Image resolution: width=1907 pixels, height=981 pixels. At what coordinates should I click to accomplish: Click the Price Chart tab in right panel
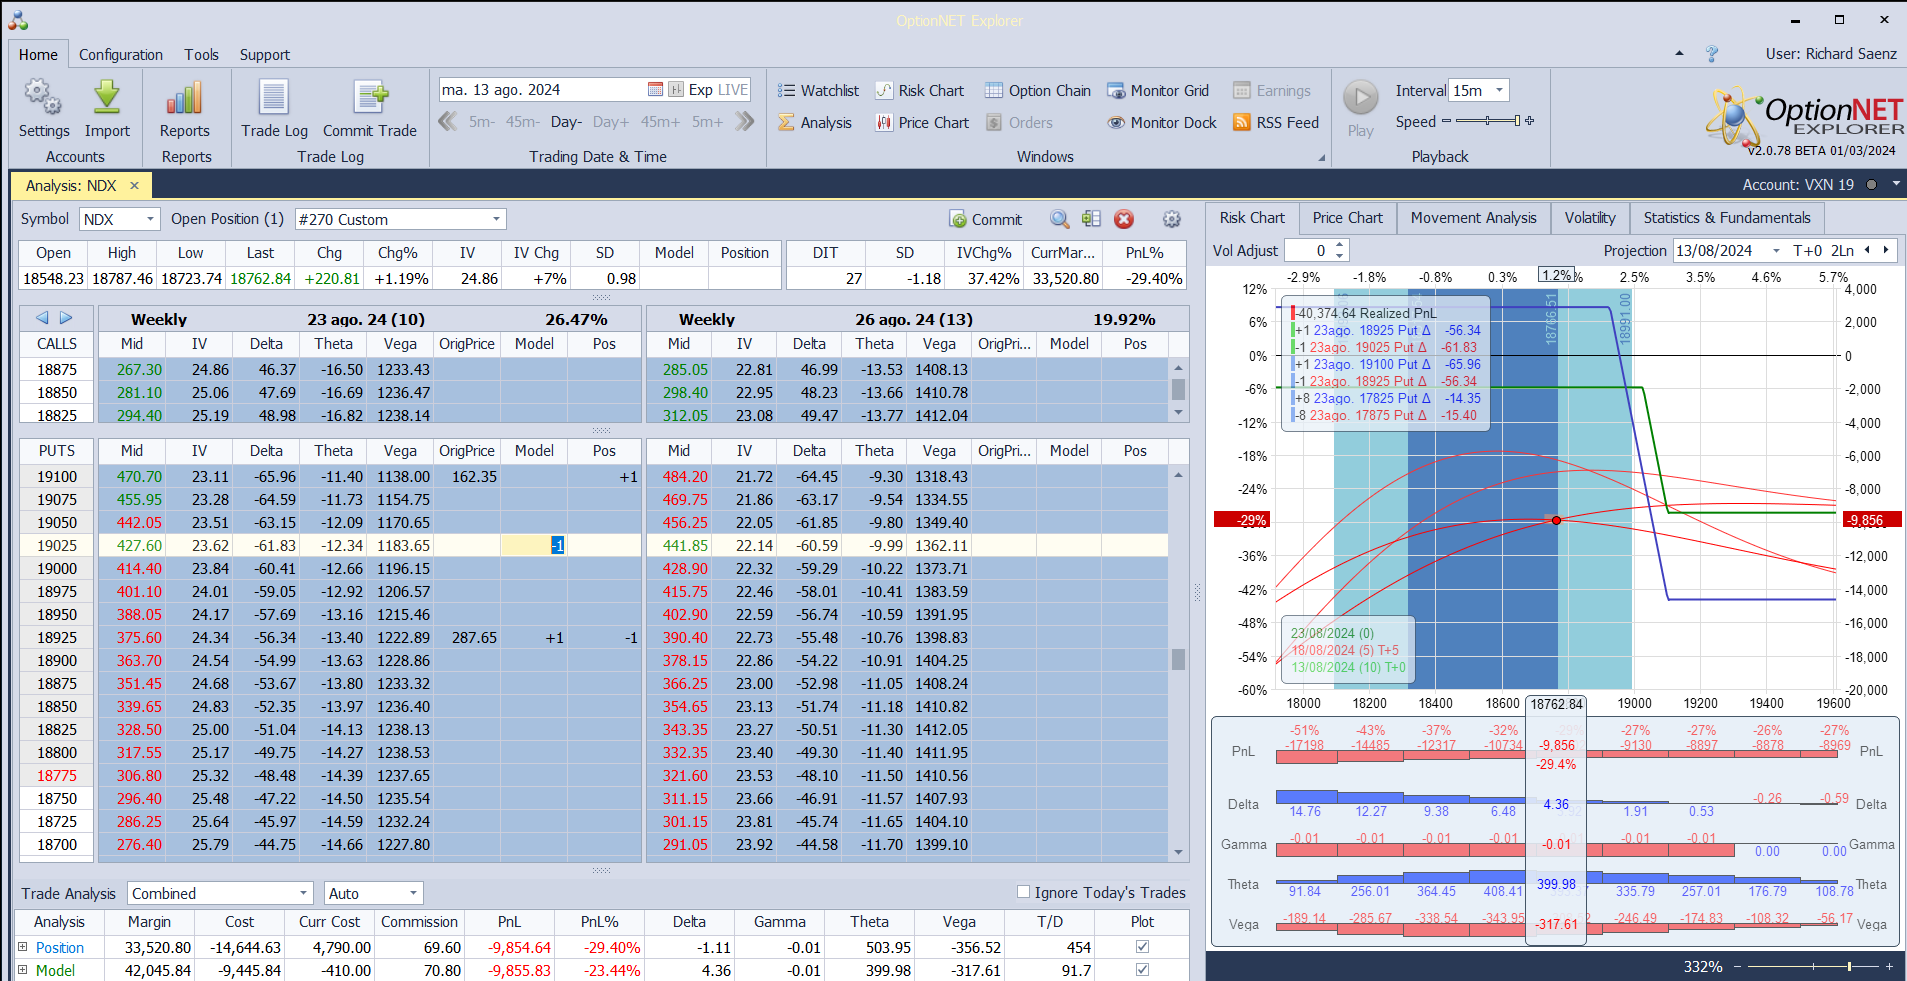(x=1347, y=218)
